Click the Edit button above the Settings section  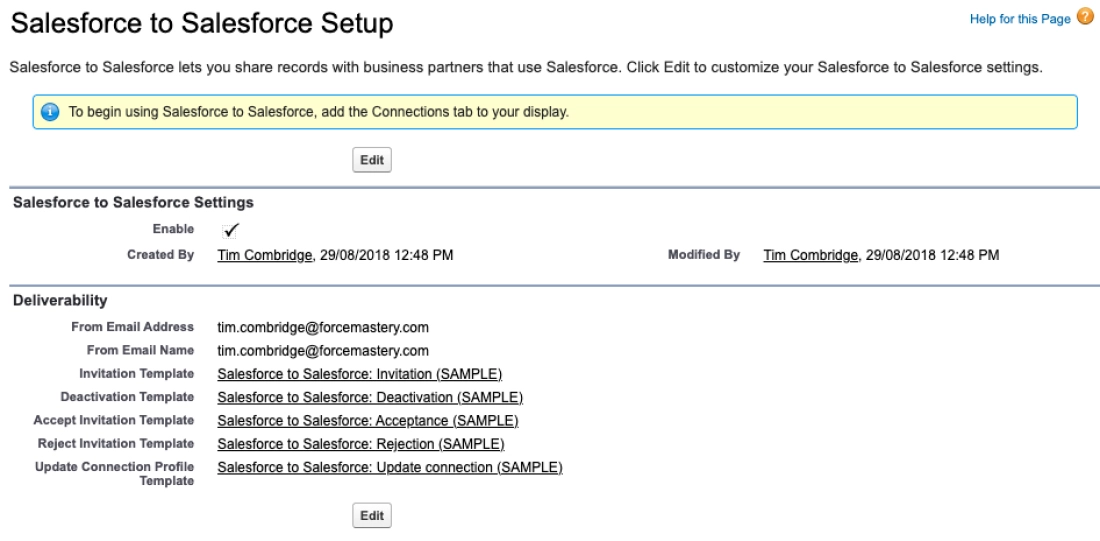tap(372, 160)
